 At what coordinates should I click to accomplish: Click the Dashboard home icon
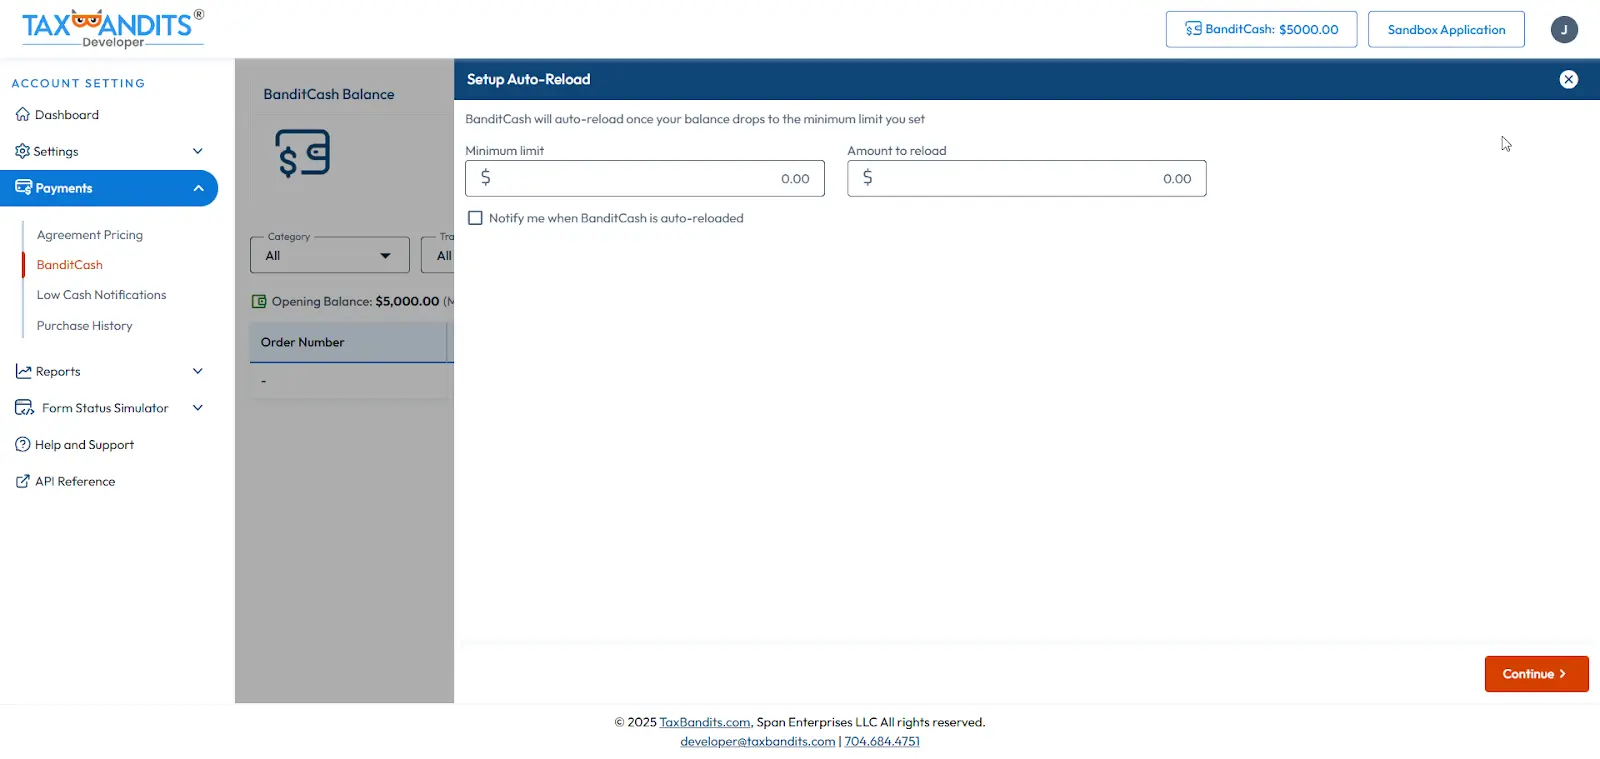tap(22, 115)
